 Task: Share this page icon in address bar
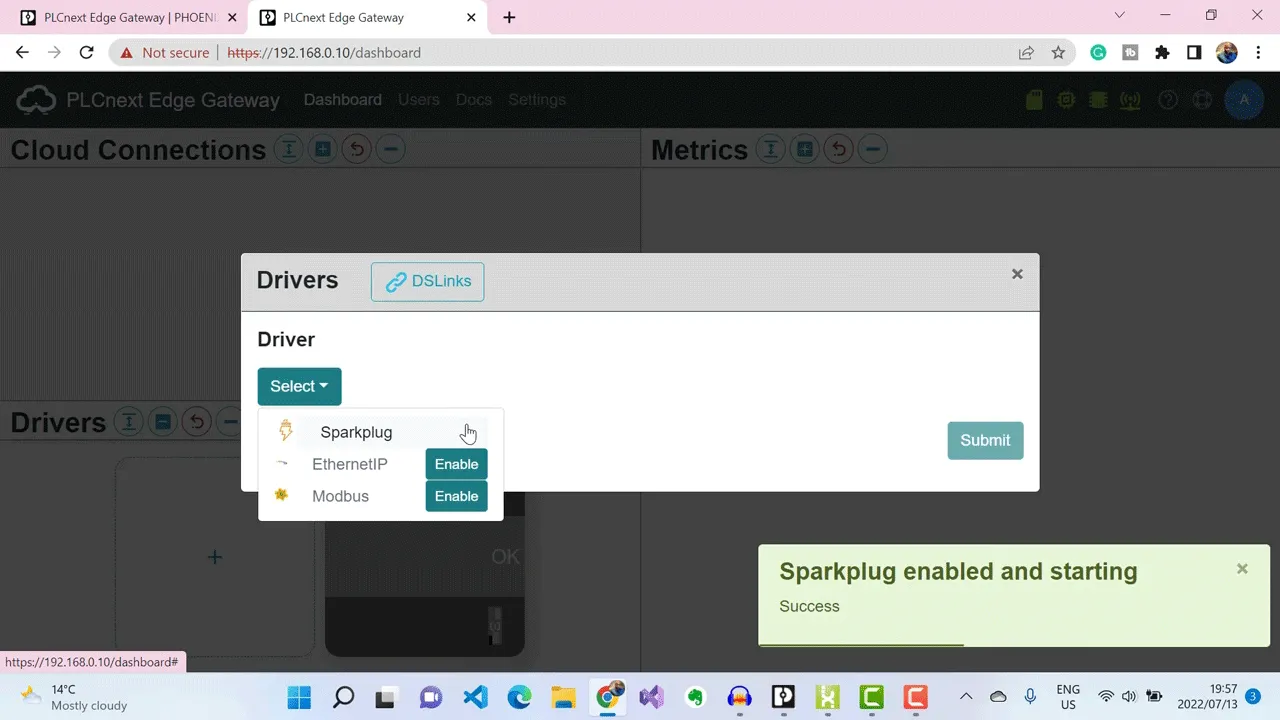pyautogui.click(x=1026, y=53)
